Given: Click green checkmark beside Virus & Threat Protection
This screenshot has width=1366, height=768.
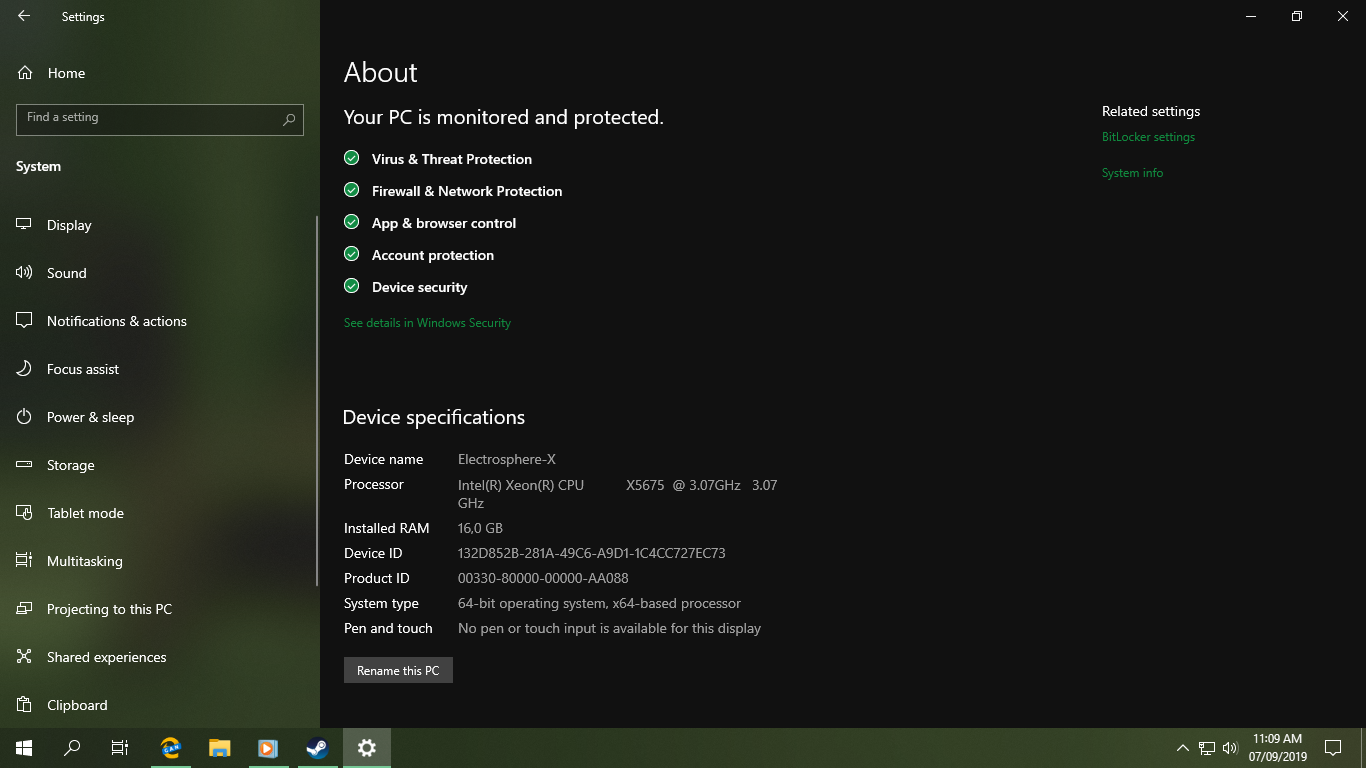Looking at the screenshot, I should 351,158.
